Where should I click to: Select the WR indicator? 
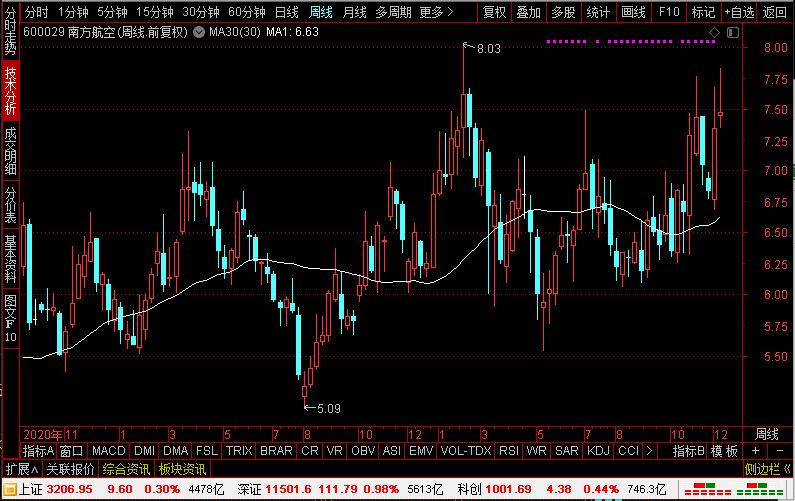[536, 451]
